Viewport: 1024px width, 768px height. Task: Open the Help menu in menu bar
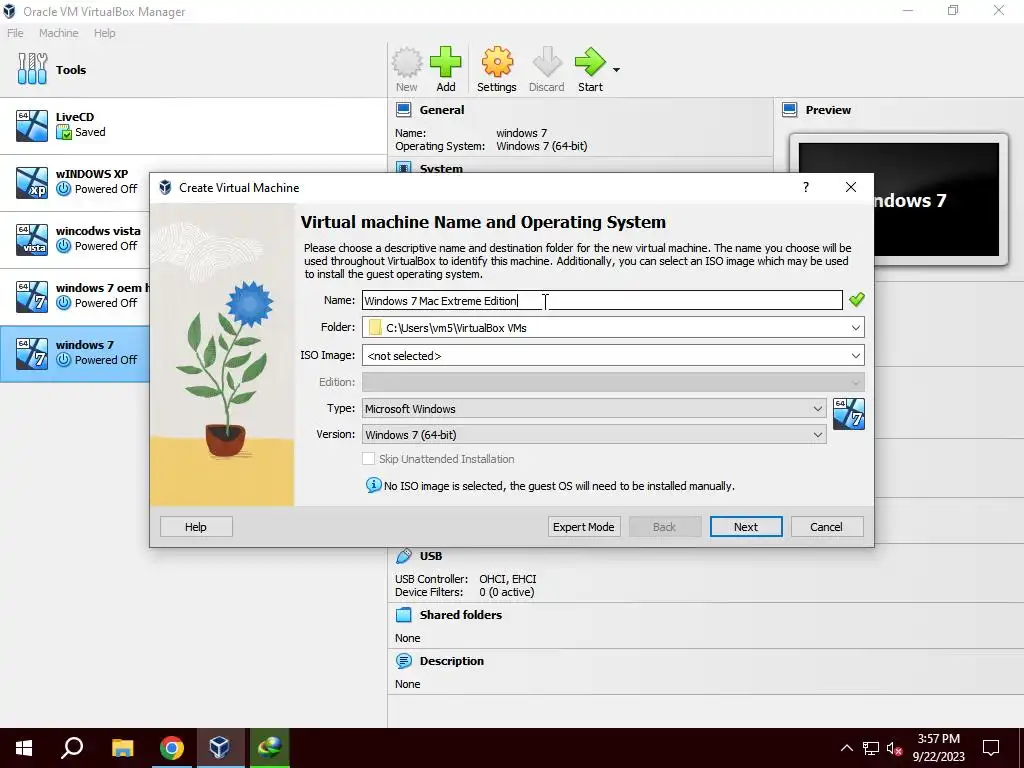pyautogui.click(x=104, y=33)
